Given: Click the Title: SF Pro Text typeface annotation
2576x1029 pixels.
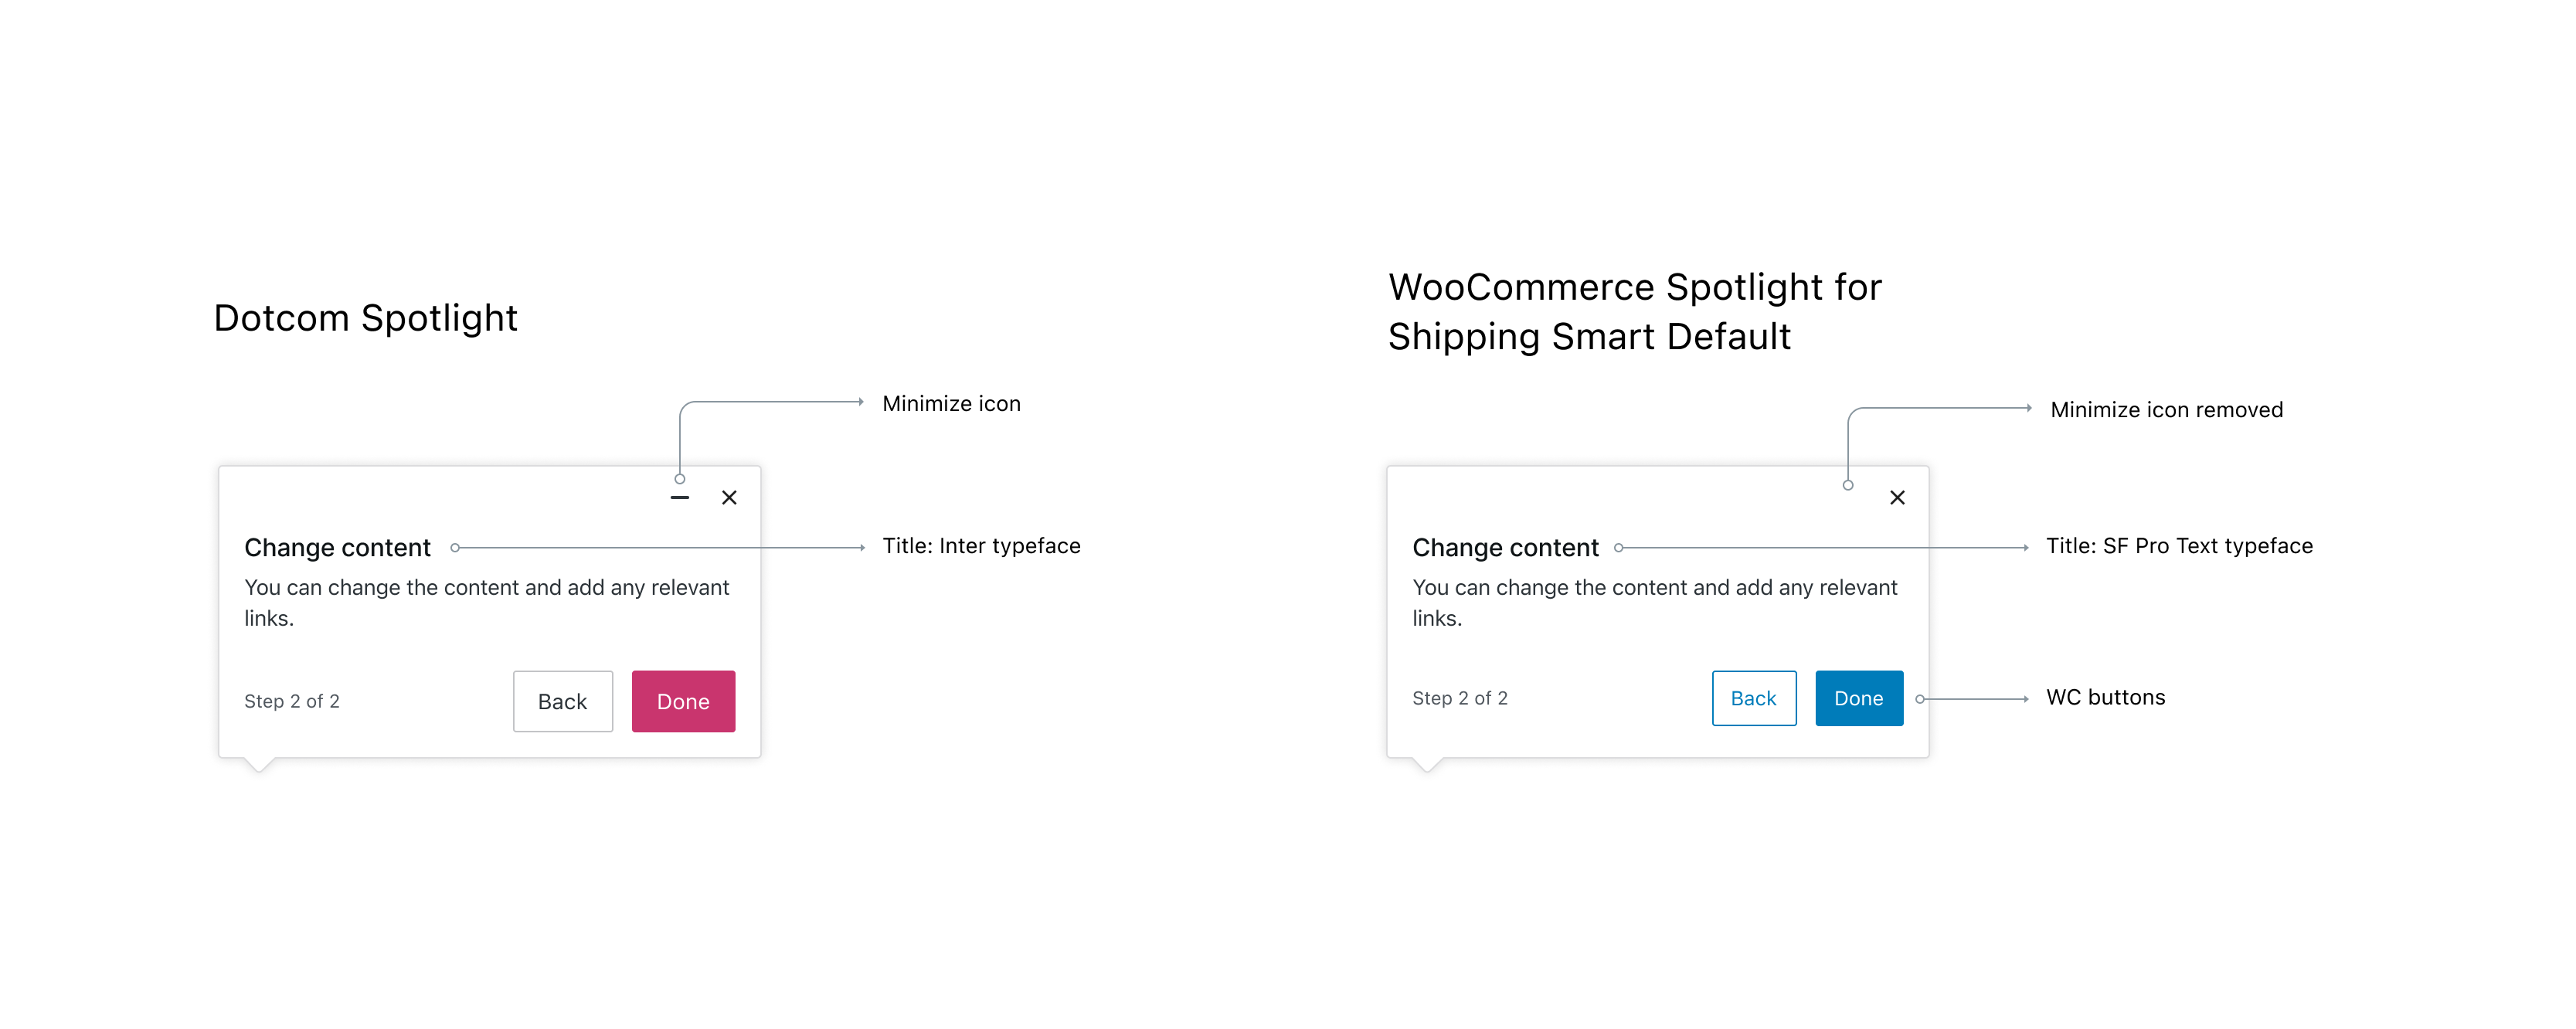Looking at the screenshot, I should point(2180,546).
